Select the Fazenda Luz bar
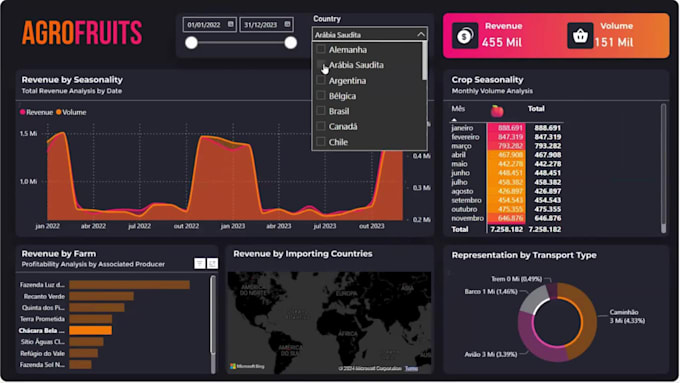The image size is (680, 383). 129,285
